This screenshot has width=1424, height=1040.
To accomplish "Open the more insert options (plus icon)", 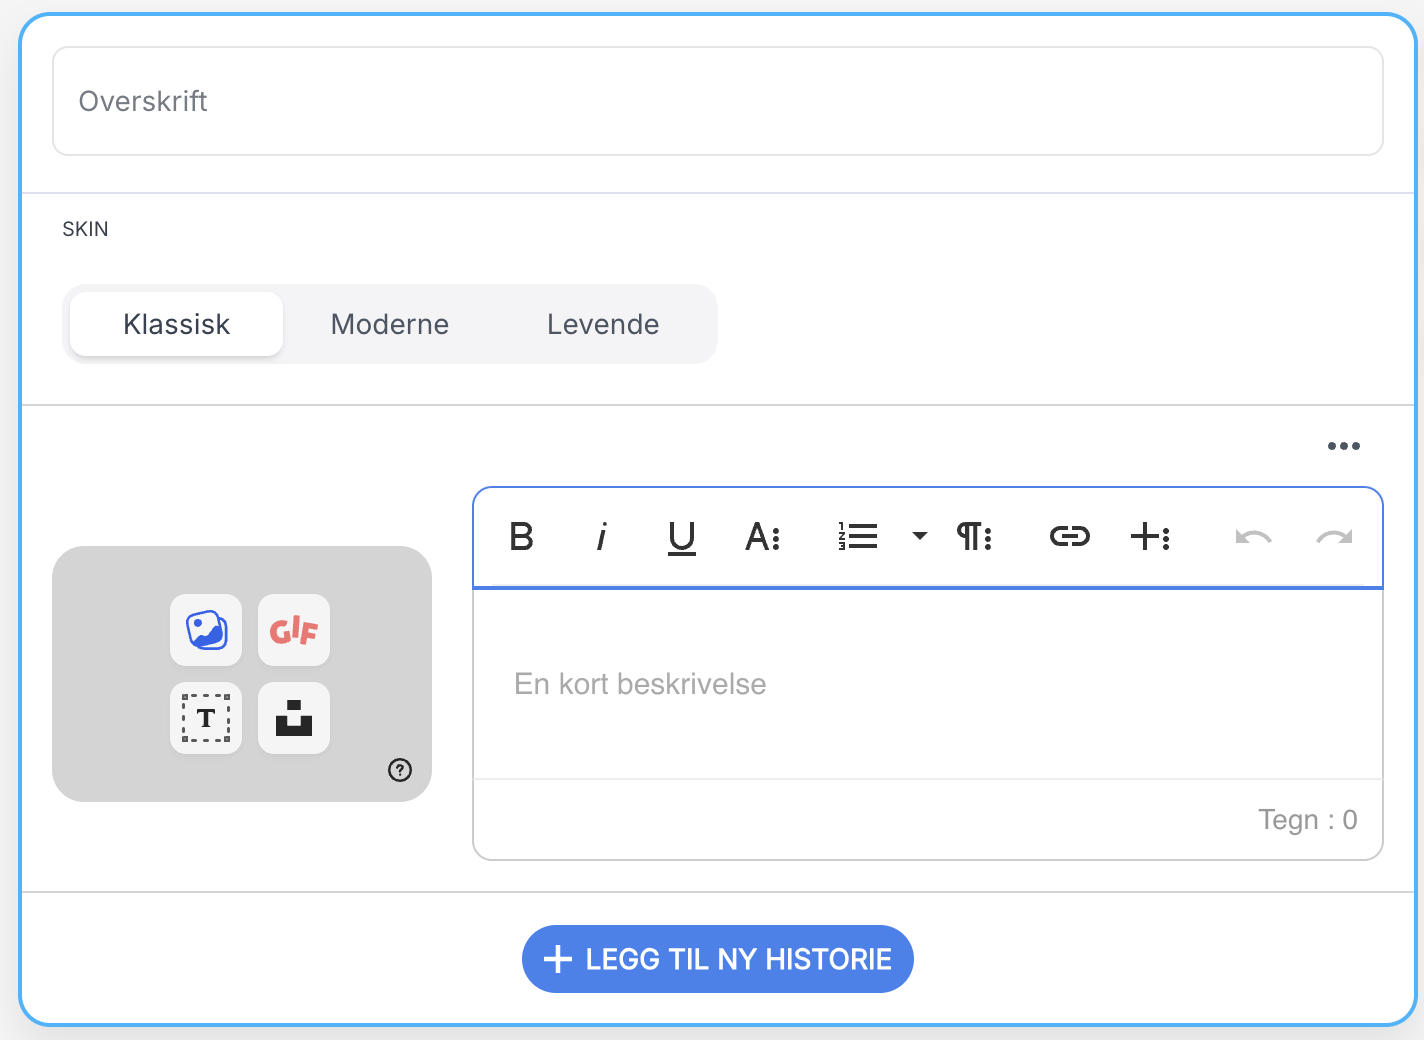I will click(1150, 537).
